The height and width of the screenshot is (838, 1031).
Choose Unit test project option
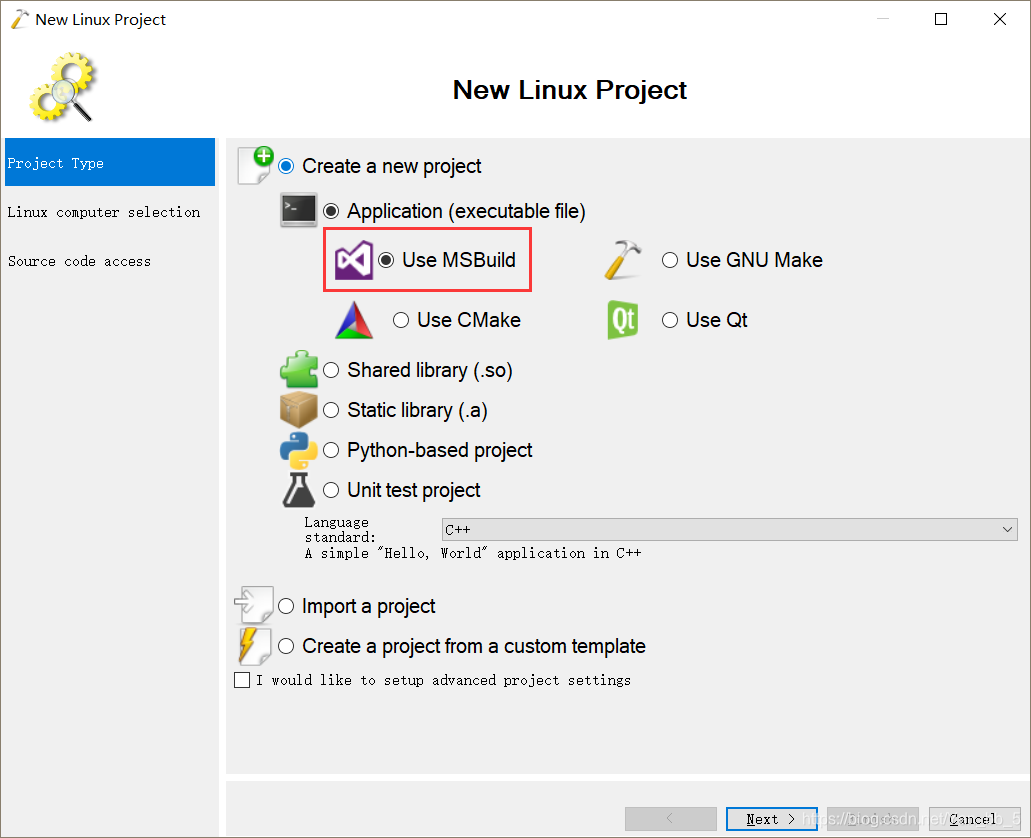(331, 490)
